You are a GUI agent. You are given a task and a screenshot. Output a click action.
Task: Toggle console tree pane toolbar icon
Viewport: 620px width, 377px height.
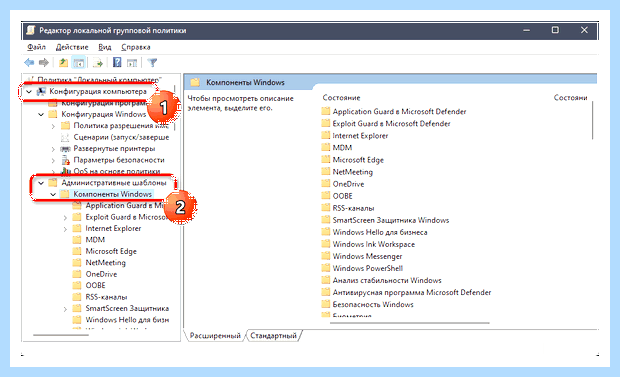(x=79, y=63)
